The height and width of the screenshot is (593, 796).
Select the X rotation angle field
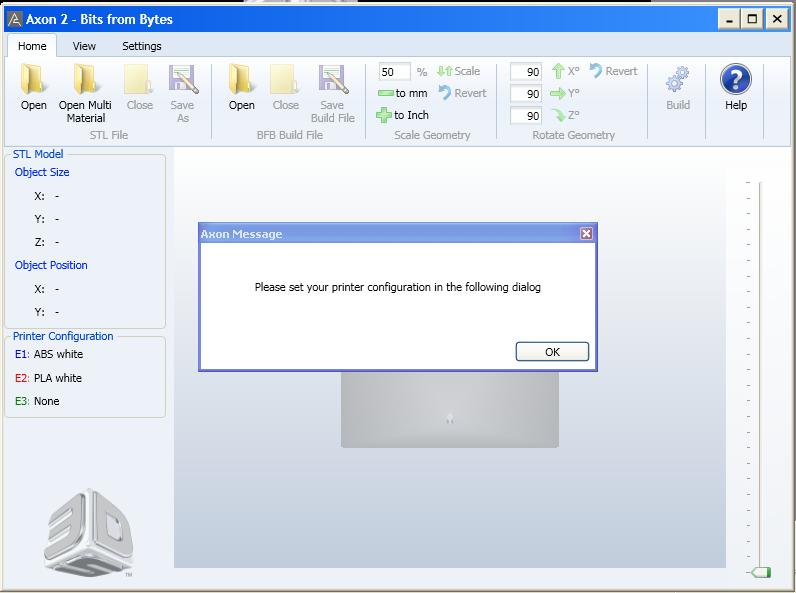click(x=526, y=72)
